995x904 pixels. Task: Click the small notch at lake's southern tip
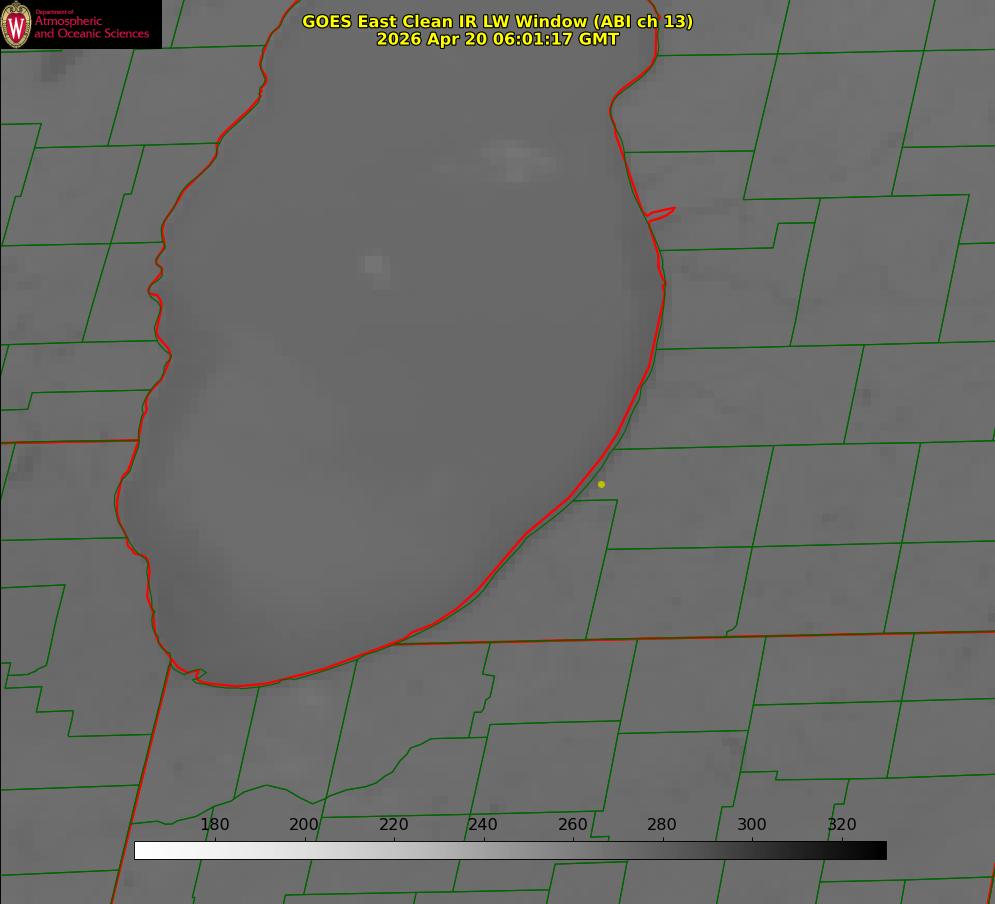tap(198, 674)
